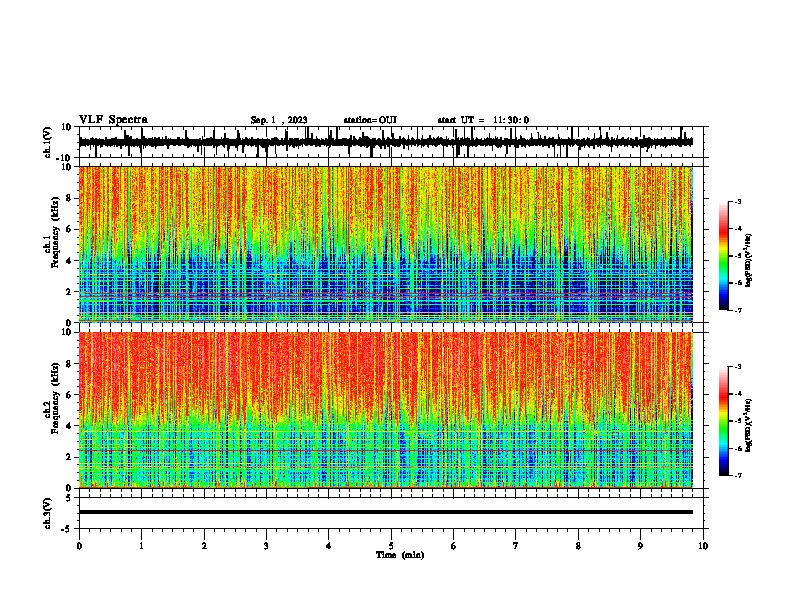Image resolution: width=792 pixels, height=612 pixels.
Task: Click time axis tick label '6'
Action: (453, 546)
